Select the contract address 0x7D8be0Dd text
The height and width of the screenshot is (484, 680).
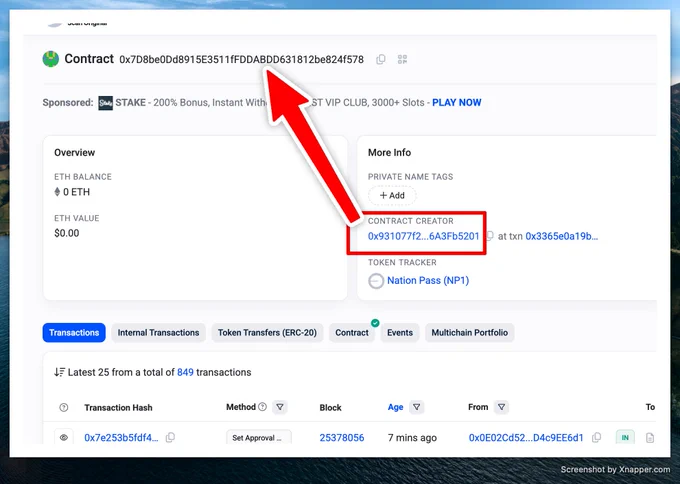pos(242,59)
